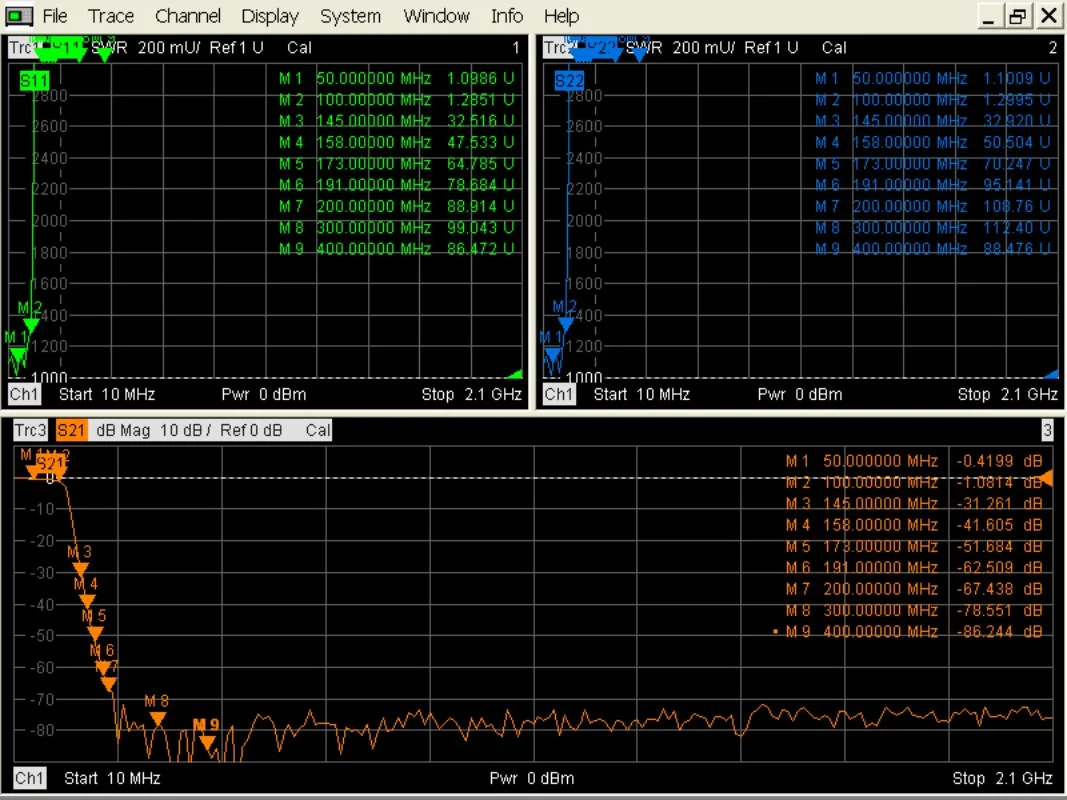Click Ch1 label in S21 diagram

(29, 778)
